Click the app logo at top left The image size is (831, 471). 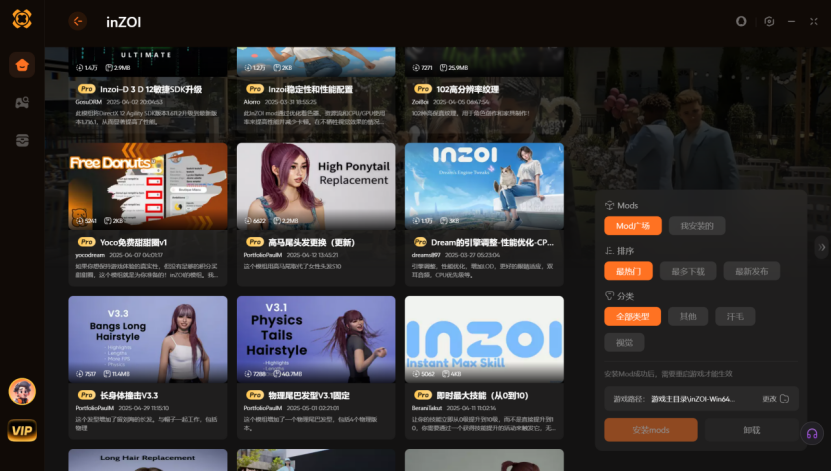tap(22, 19)
